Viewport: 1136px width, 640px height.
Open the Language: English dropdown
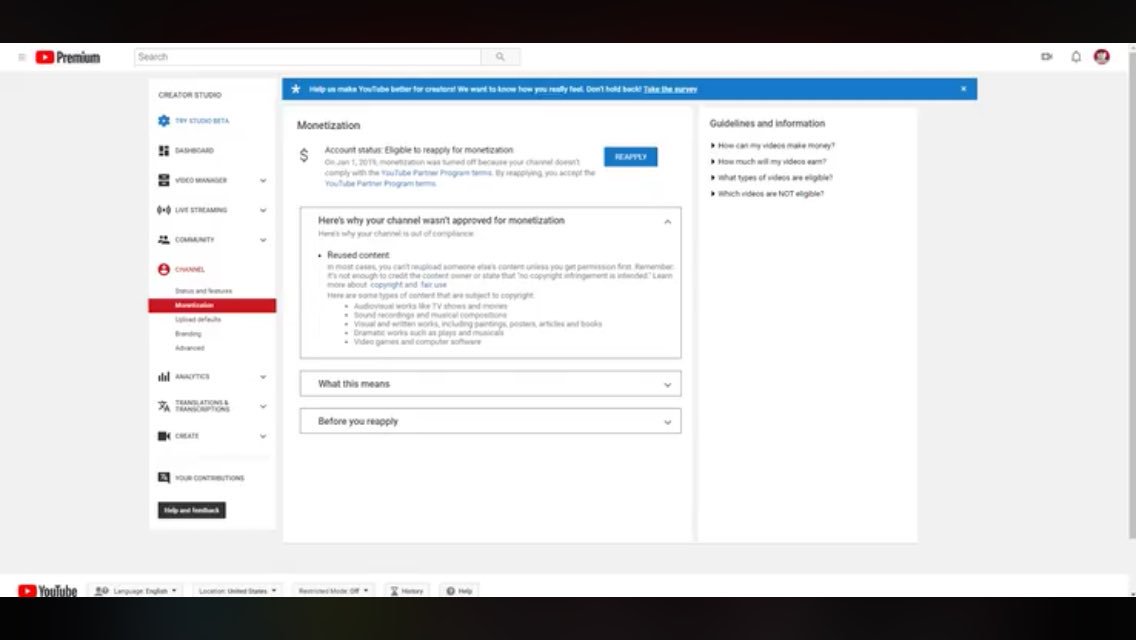coord(136,591)
